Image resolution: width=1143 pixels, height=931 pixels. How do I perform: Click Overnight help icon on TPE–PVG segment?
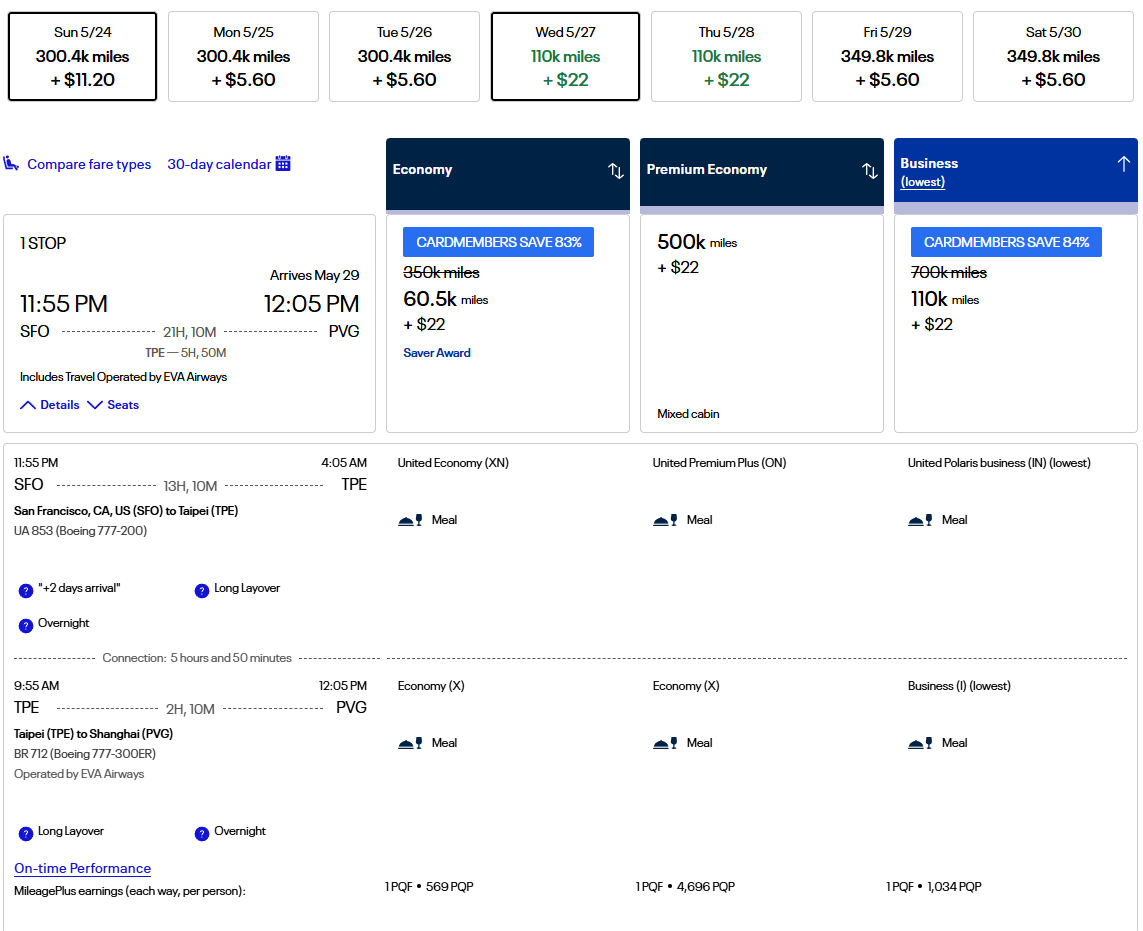click(x=202, y=833)
